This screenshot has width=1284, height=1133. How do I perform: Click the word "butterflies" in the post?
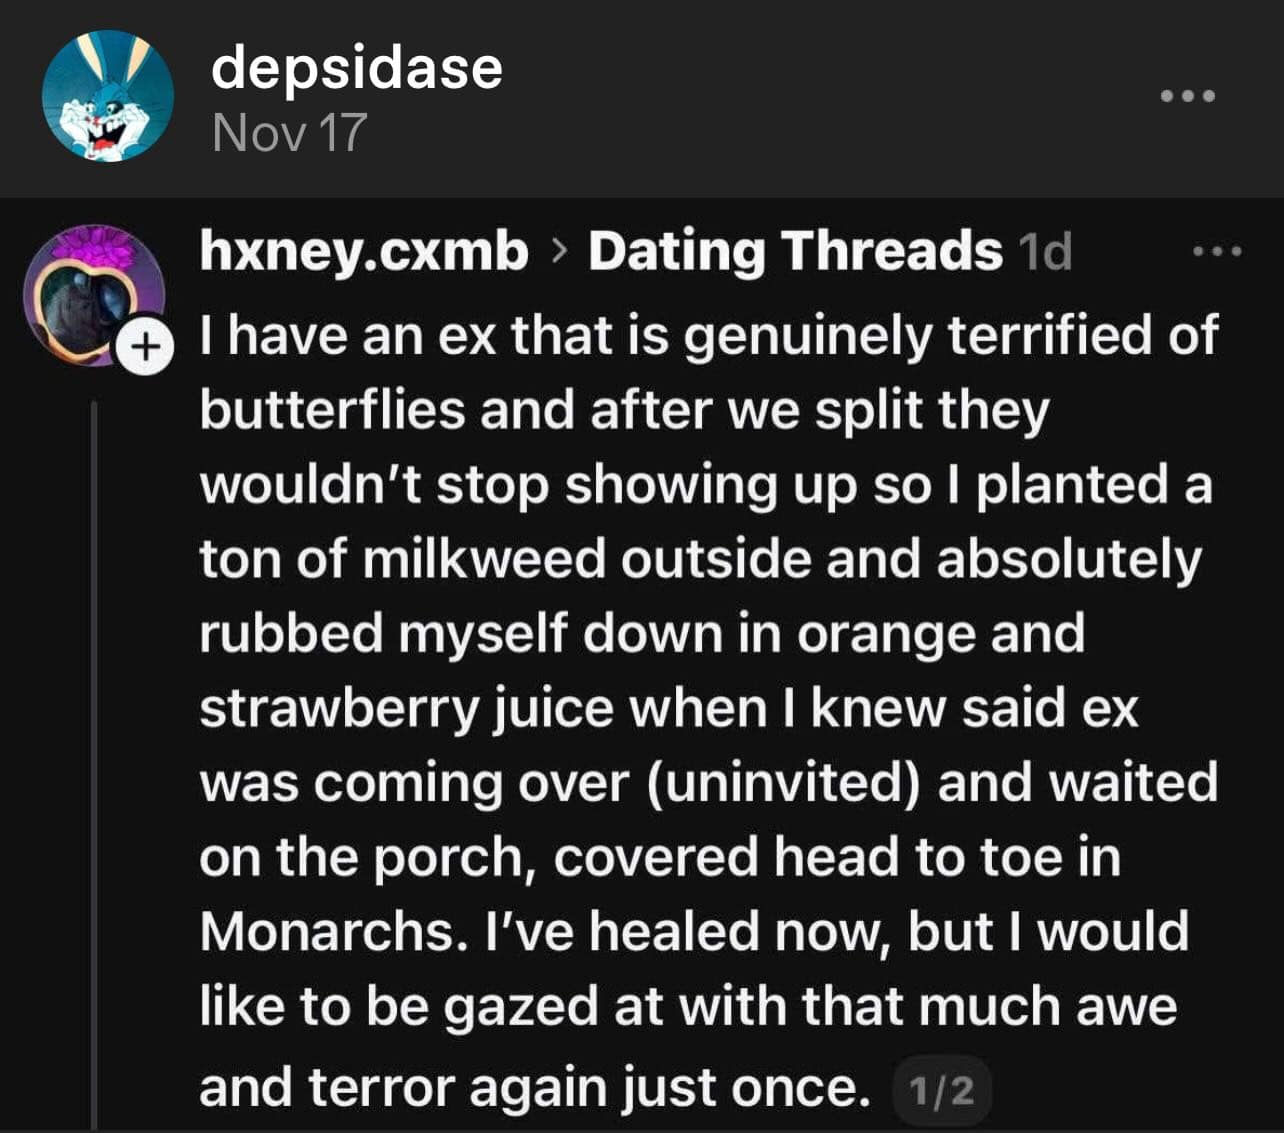332,410
